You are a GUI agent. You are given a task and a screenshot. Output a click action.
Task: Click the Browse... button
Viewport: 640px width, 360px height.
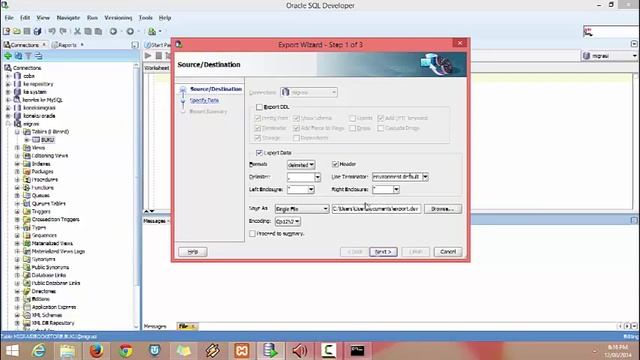pos(443,209)
